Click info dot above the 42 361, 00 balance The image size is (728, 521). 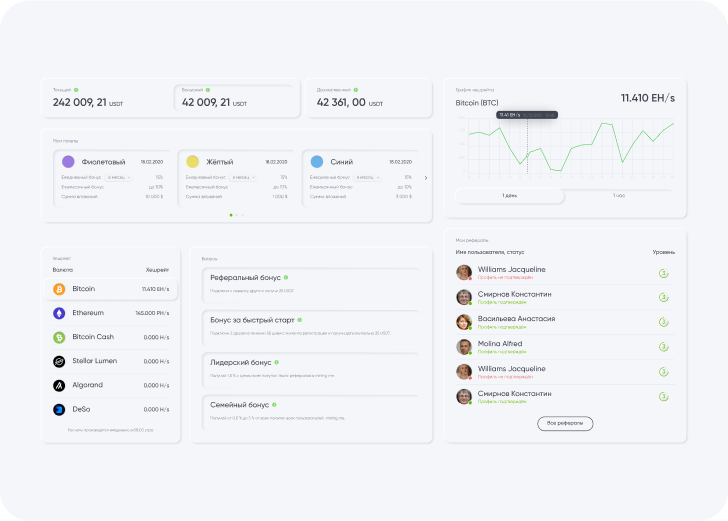[x=356, y=90]
